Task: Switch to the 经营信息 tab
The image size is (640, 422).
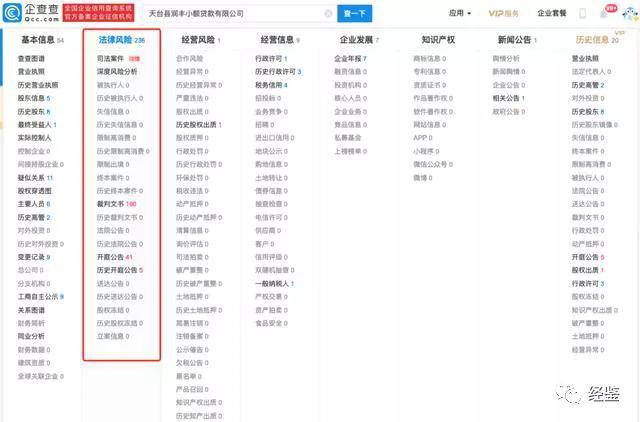Action: [x=280, y=40]
